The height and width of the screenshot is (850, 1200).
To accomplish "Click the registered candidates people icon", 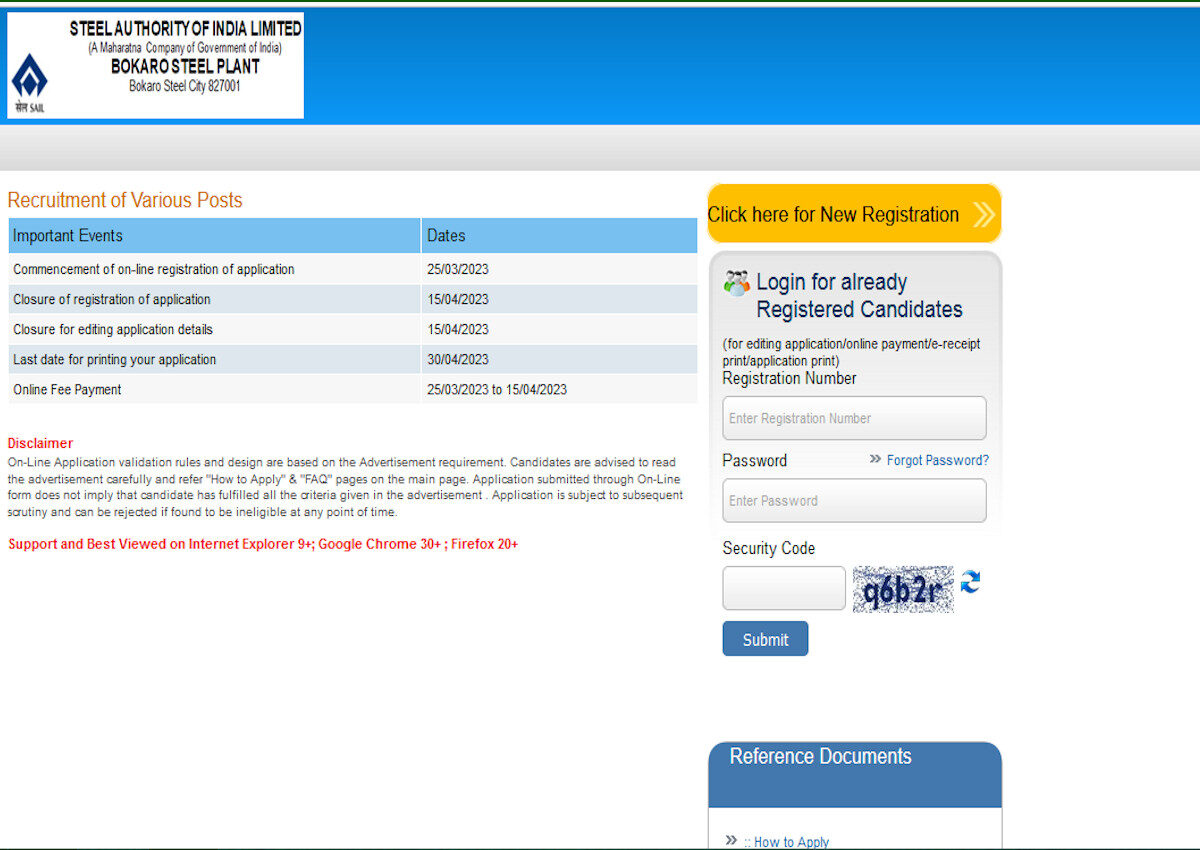I will [736, 283].
